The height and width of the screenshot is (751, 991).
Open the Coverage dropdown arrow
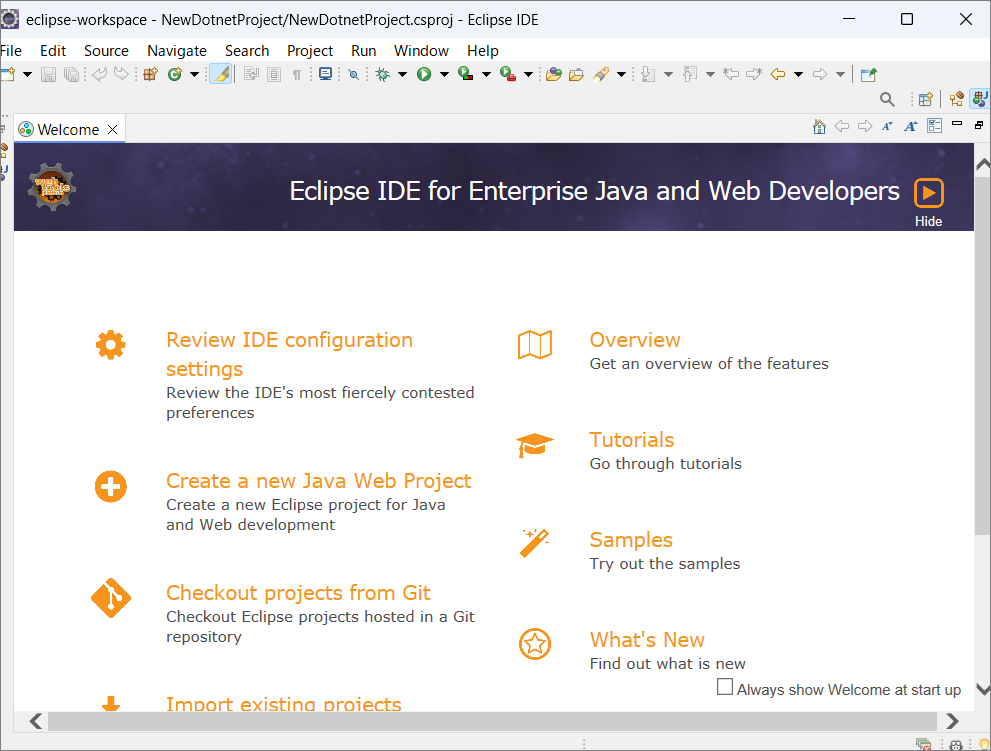coord(486,75)
